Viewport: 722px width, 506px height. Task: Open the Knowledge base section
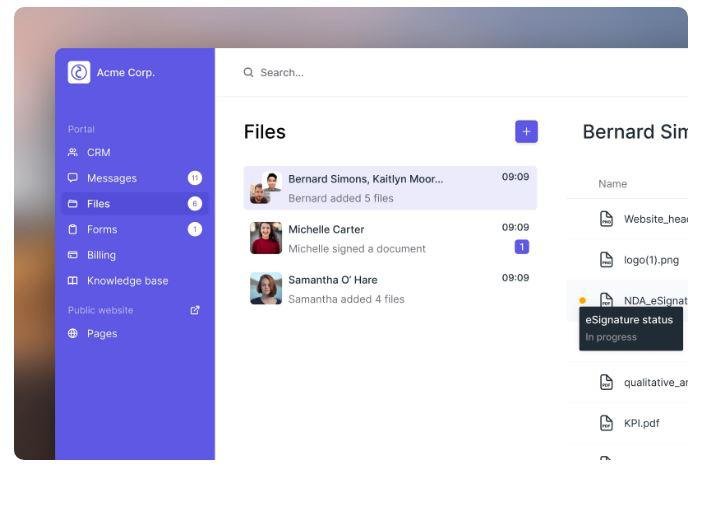click(x=127, y=281)
